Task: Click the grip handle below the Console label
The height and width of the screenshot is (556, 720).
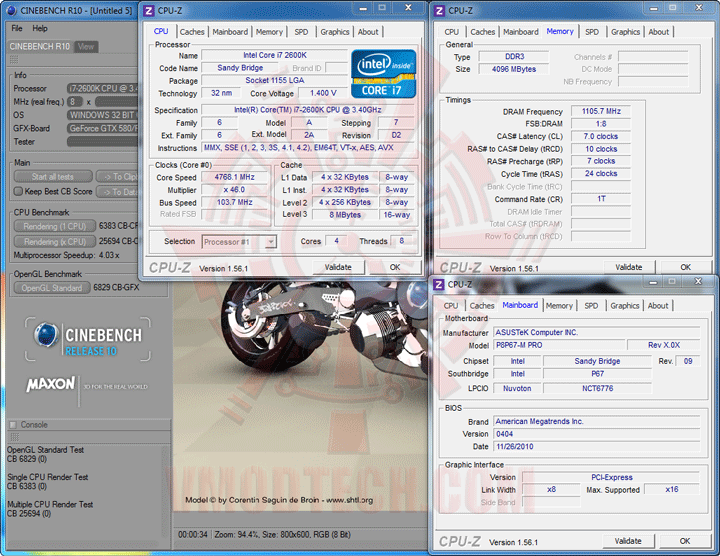Action: tap(14, 436)
